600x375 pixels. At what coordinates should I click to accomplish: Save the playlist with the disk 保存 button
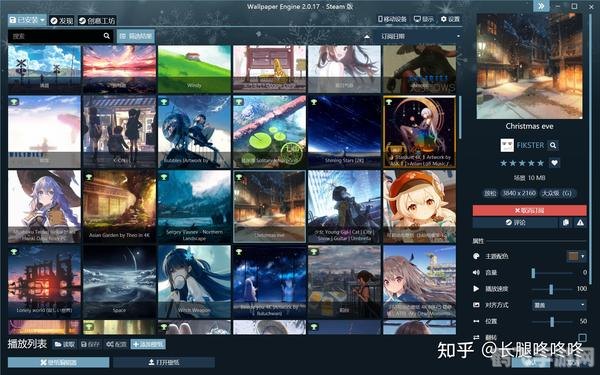pyautogui.click(x=90, y=344)
